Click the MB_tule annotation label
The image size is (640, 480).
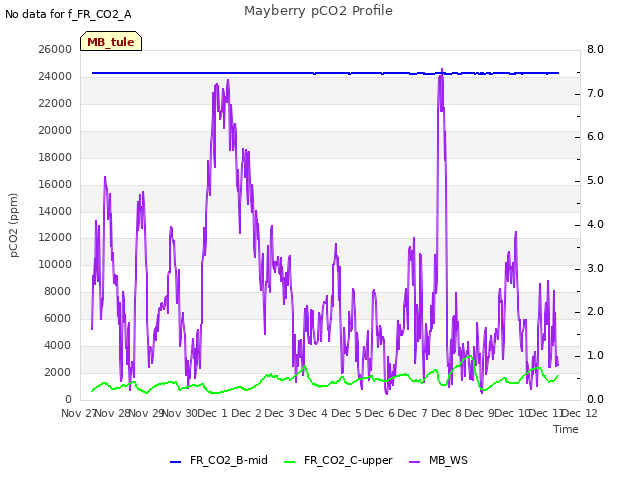pos(111,42)
